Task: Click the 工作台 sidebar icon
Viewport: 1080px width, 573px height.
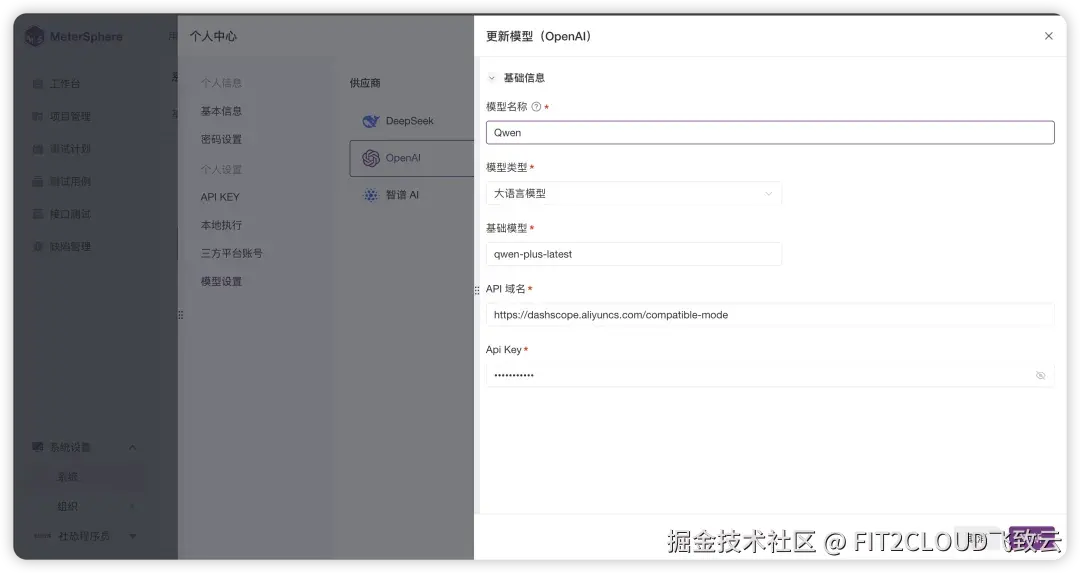Action: [38, 84]
